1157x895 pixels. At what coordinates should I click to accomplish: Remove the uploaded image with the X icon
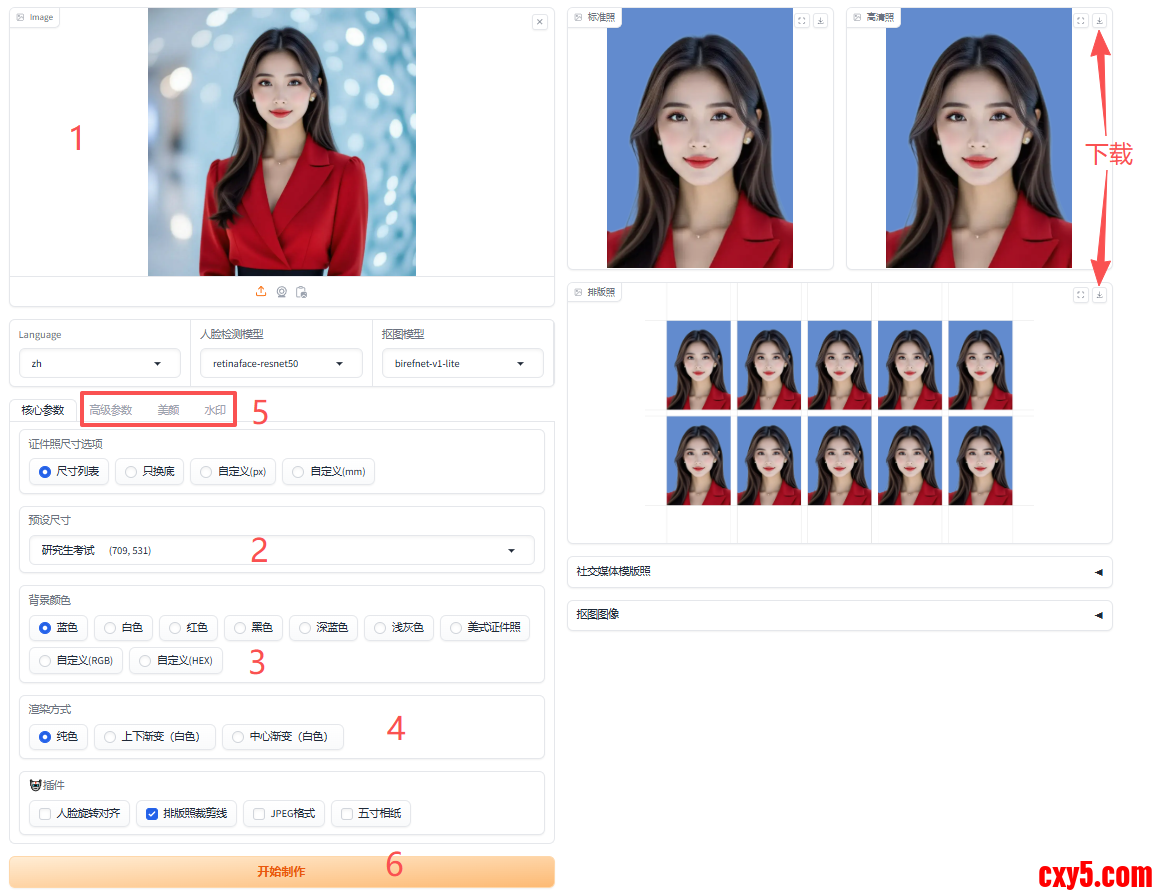pyautogui.click(x=540, y=22)
